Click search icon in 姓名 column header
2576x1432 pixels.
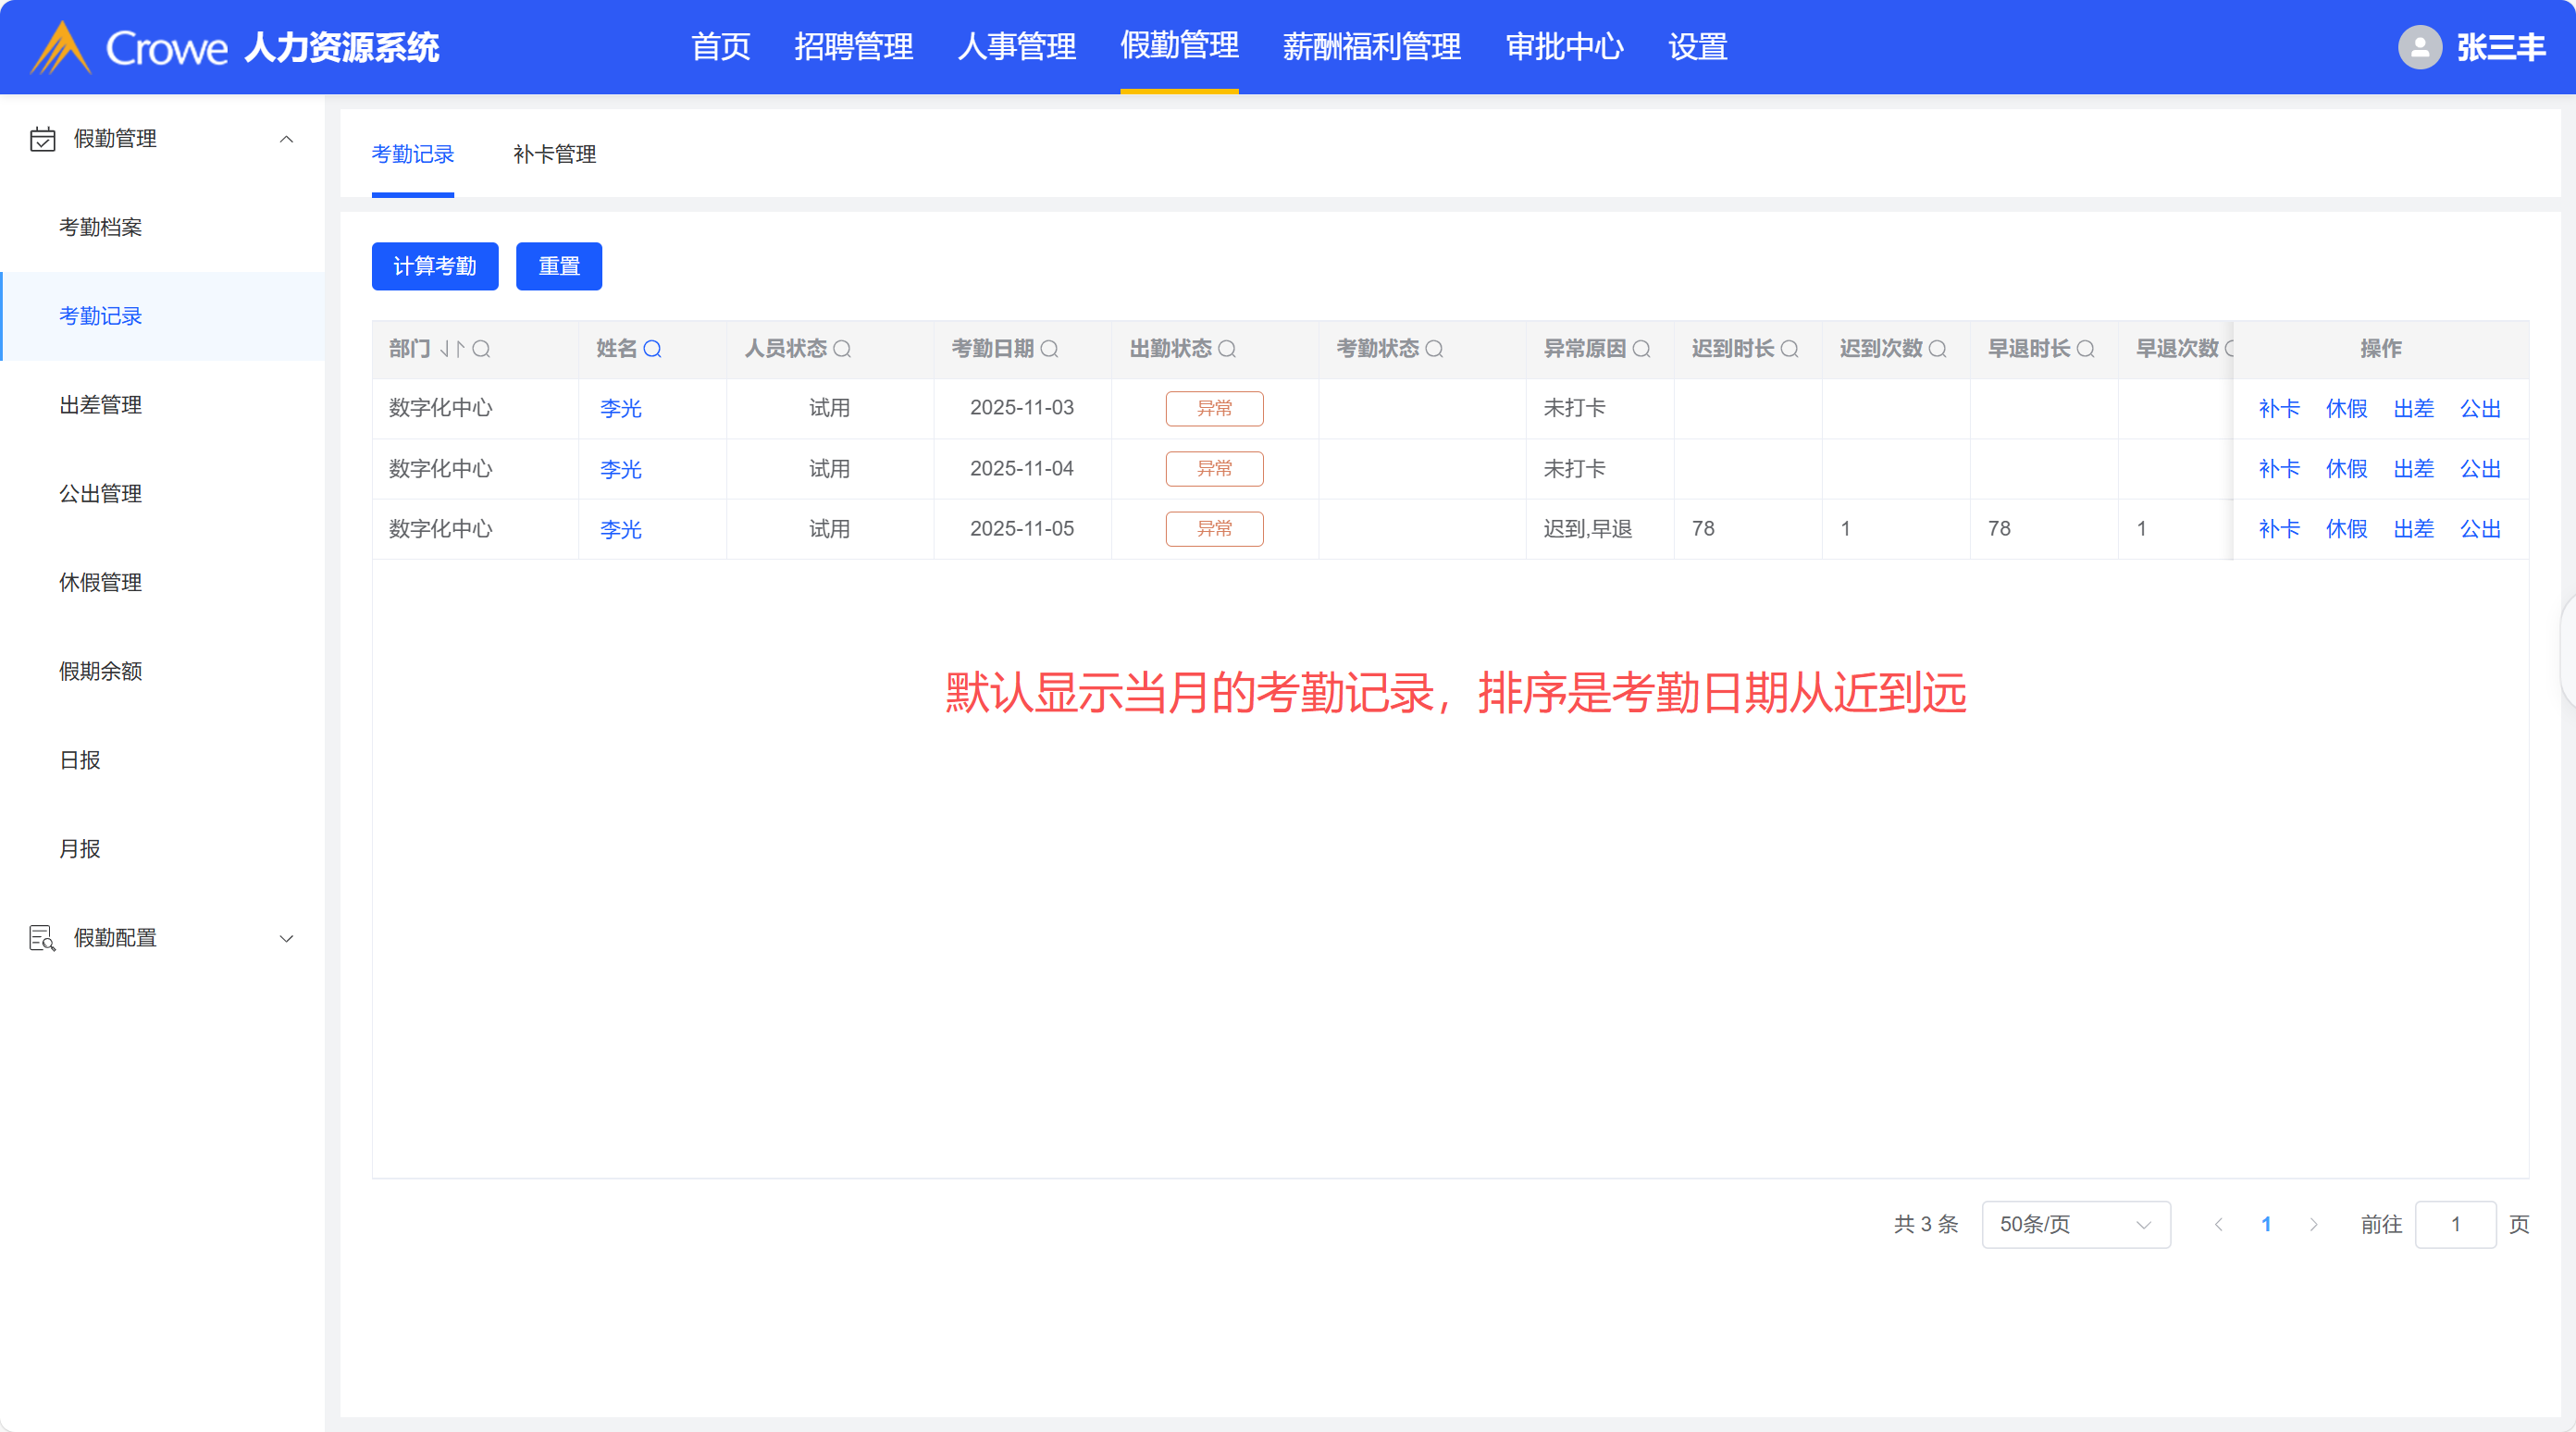[652, 349]
